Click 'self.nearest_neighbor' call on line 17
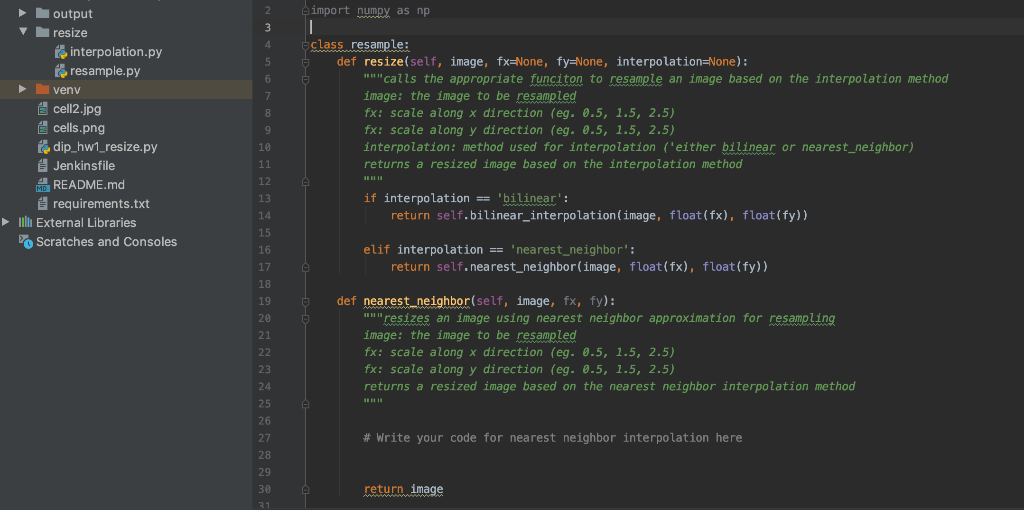Image resolution: width=1024 pixels, height=510 pixels. [507, 267]
